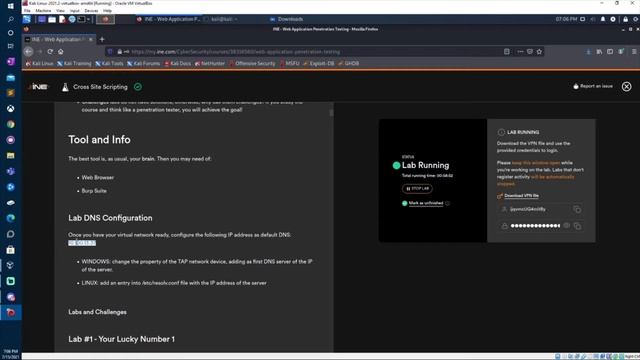Open Windows Start menu
The width and height of the screenshot is (640, 360).
pos(11,6)
